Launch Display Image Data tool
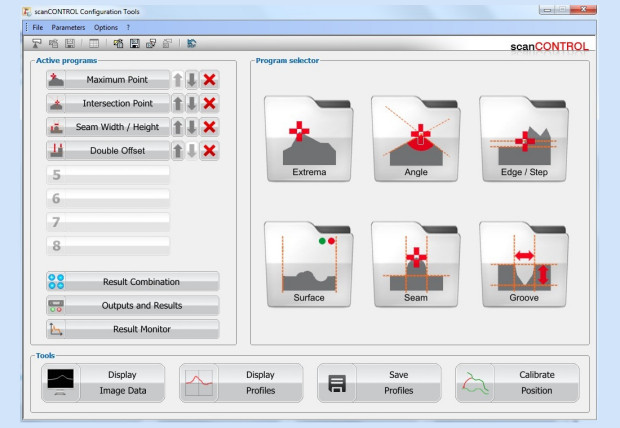Image resolution: width=620 pixels, height=428 pixels. pos(103,383)
